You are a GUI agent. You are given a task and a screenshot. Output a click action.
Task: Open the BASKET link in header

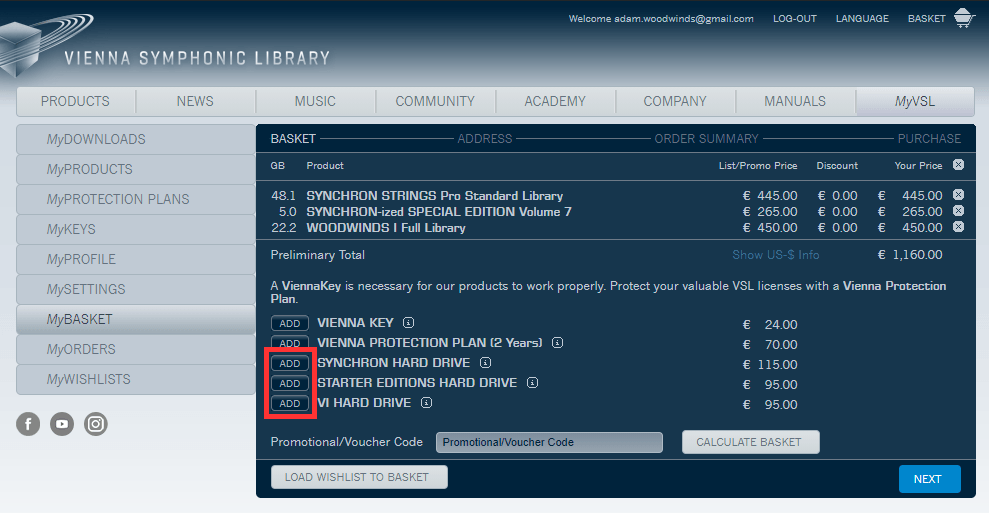[926, 19]
